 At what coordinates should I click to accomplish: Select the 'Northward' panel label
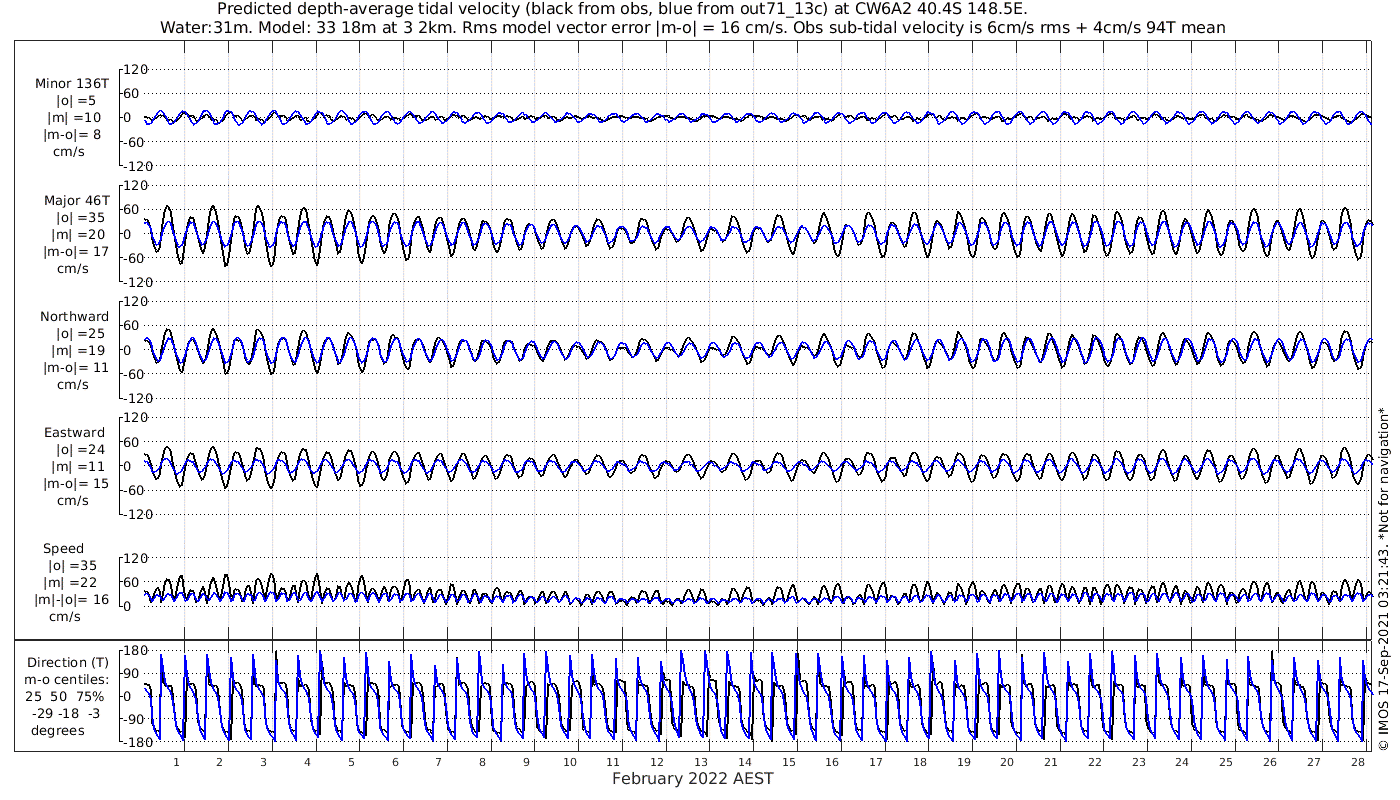click(75, 316)
